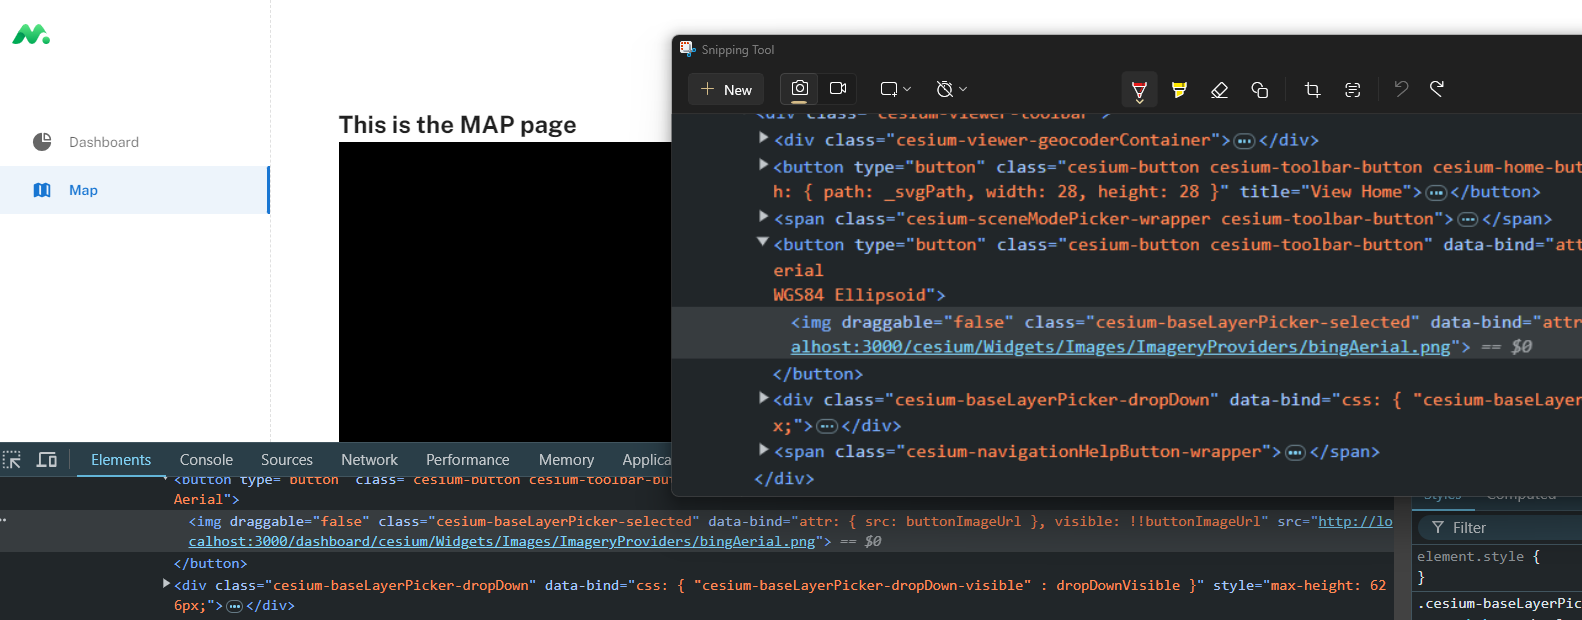Switch to the Console tab

click(x=206, y=460)
